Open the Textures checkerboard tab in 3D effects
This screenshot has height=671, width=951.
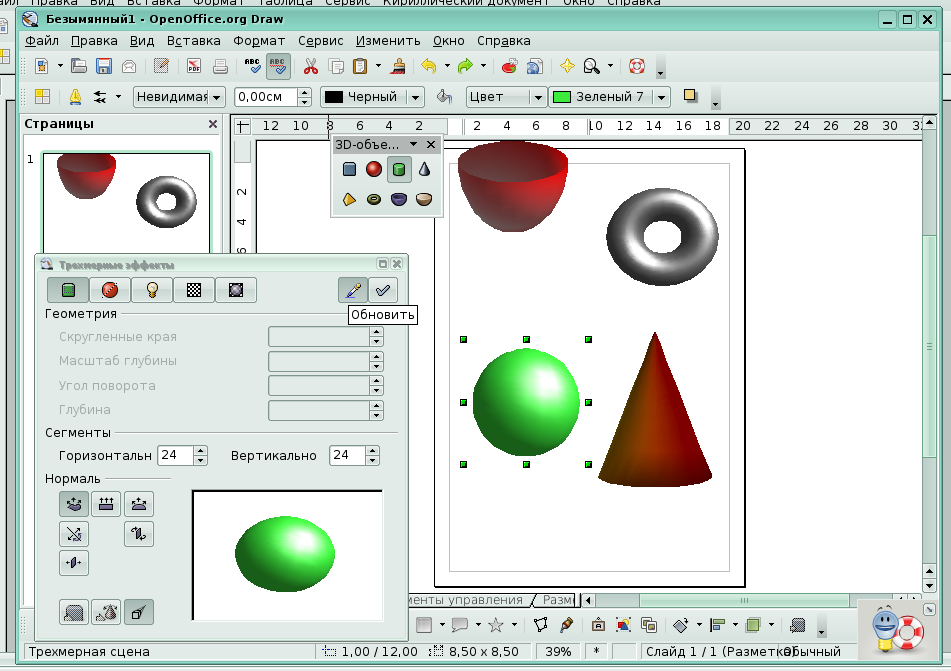tap(194, 290)
